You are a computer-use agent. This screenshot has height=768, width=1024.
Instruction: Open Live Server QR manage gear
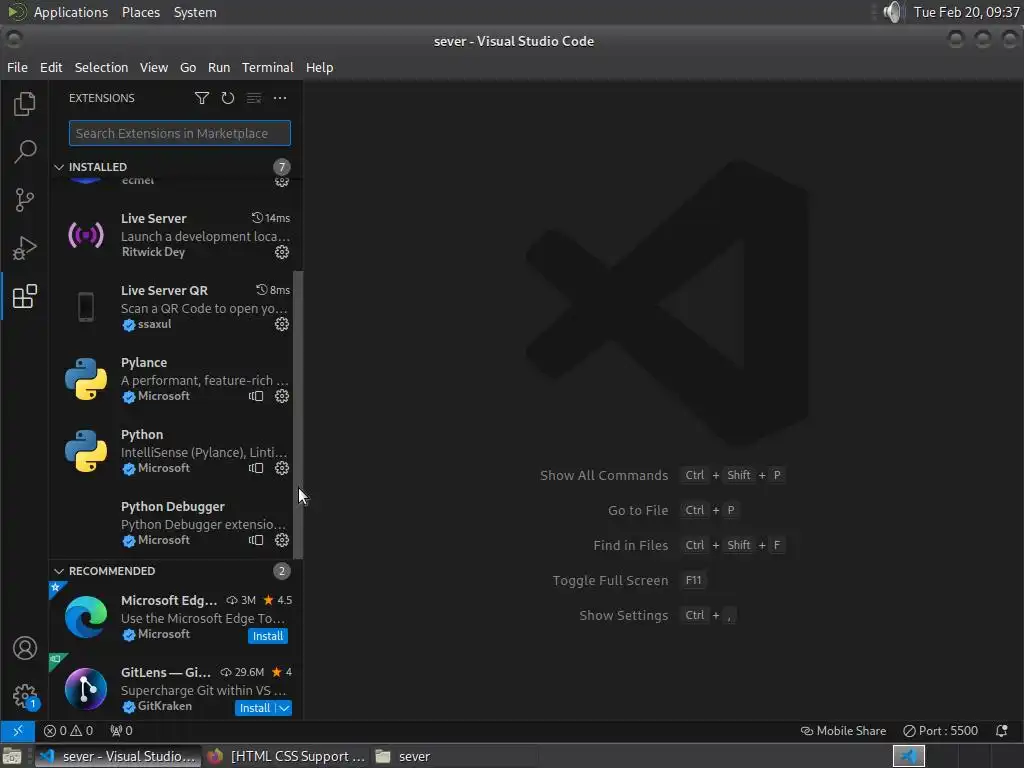point(281,324)
